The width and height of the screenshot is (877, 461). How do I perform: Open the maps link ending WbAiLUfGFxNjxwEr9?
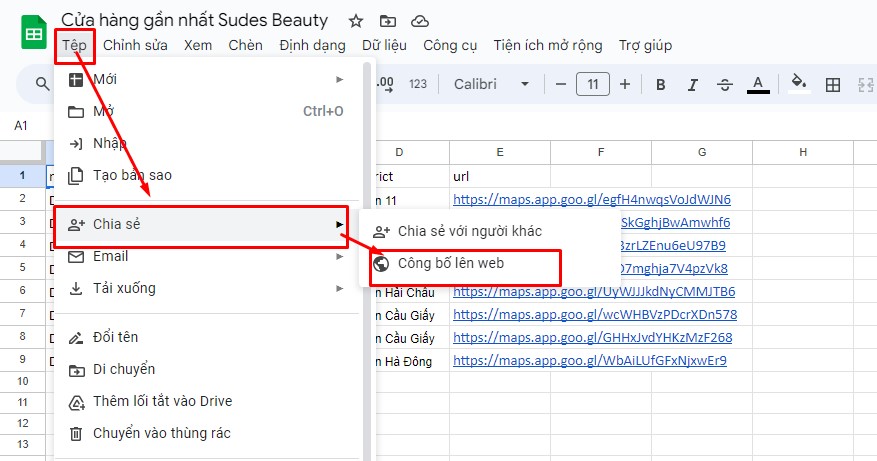(x=590, y=361)
